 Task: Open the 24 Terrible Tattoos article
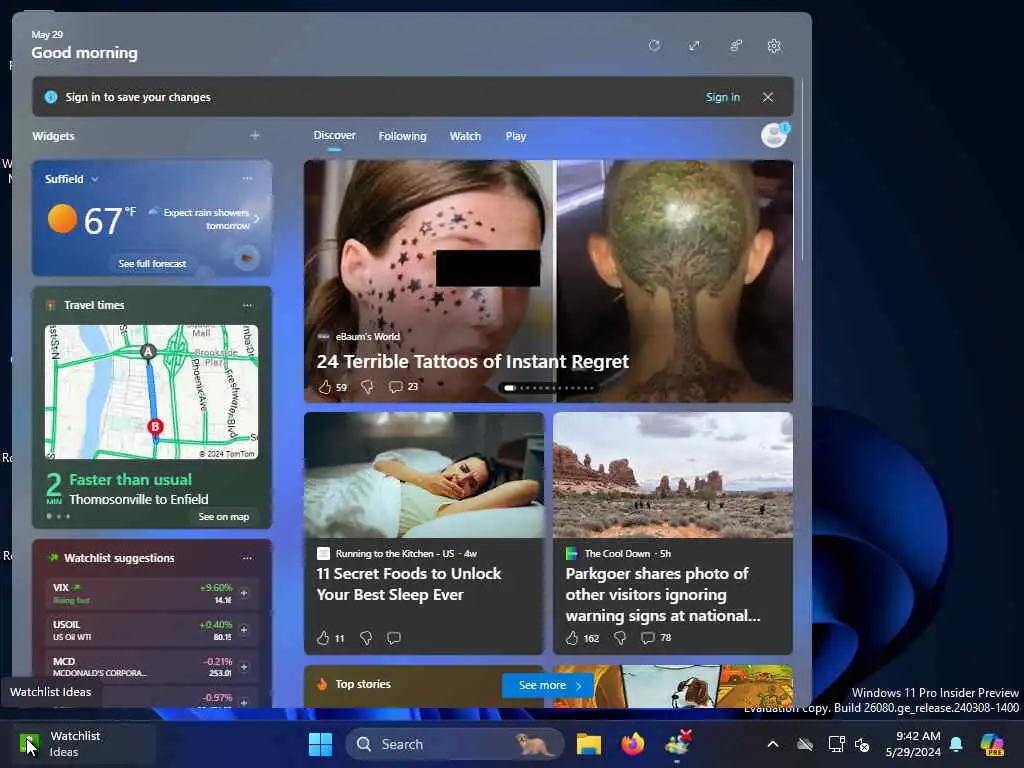tap(472, 361)
